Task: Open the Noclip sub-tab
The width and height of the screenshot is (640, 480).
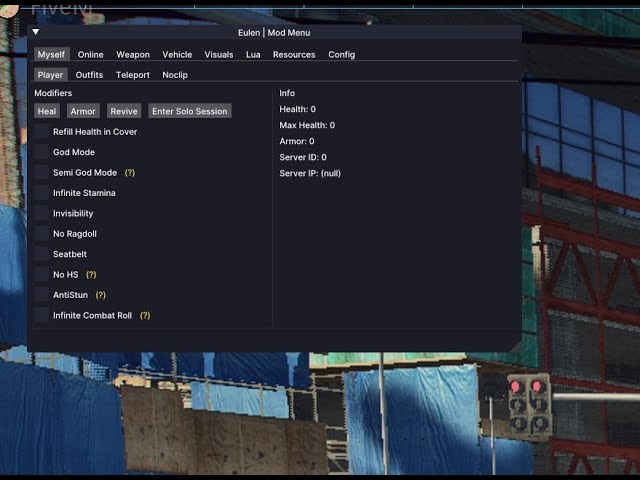Action: click(175, 75)
